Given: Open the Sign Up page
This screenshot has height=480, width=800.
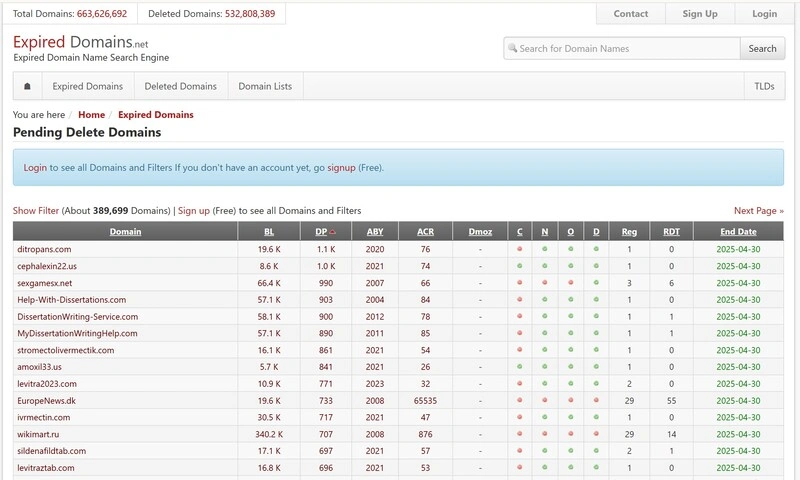Looking at the screenshot, I should [x=700, y=14].
